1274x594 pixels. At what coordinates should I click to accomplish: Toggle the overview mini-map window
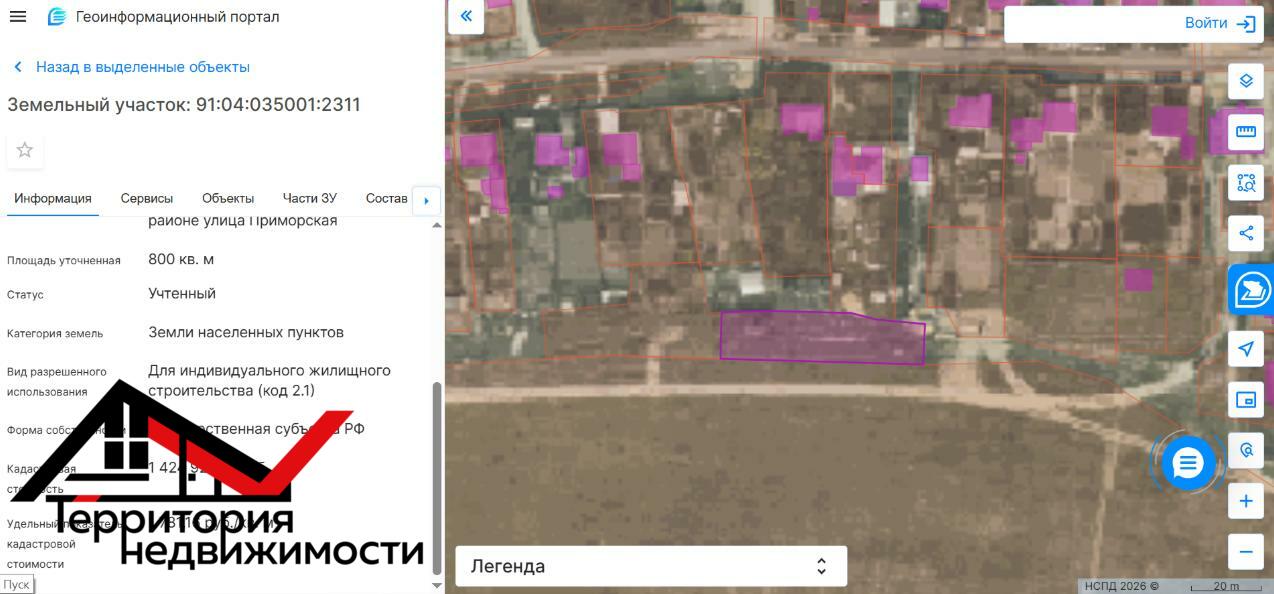[1245, 400]
